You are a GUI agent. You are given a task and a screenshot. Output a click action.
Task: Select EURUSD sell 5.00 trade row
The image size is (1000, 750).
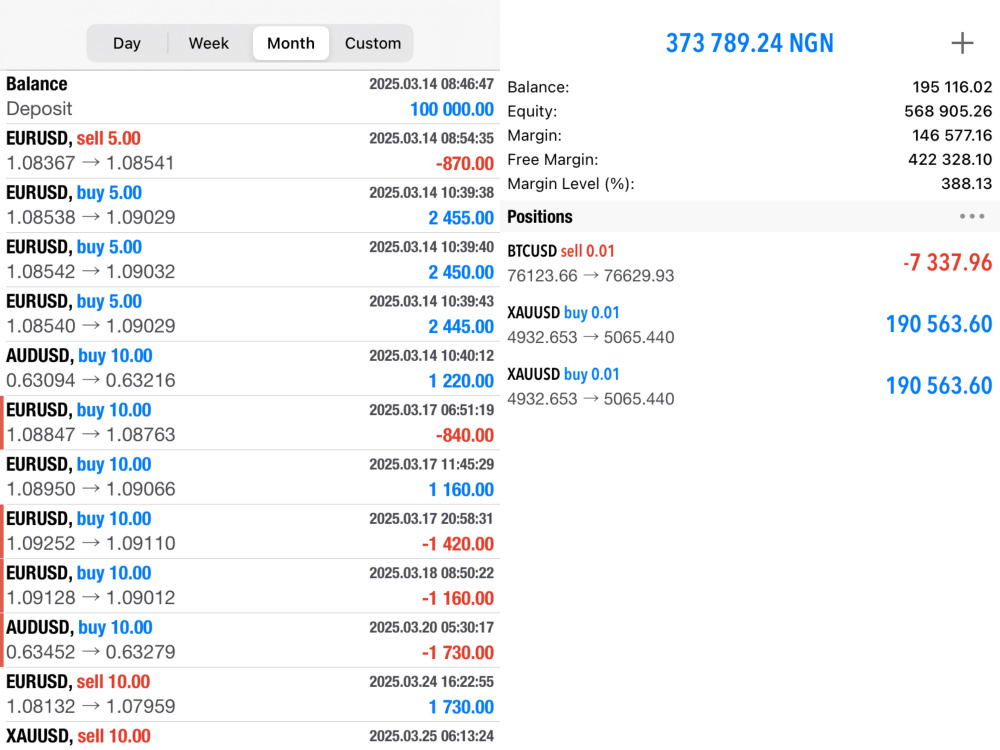[x=250, y=151]
